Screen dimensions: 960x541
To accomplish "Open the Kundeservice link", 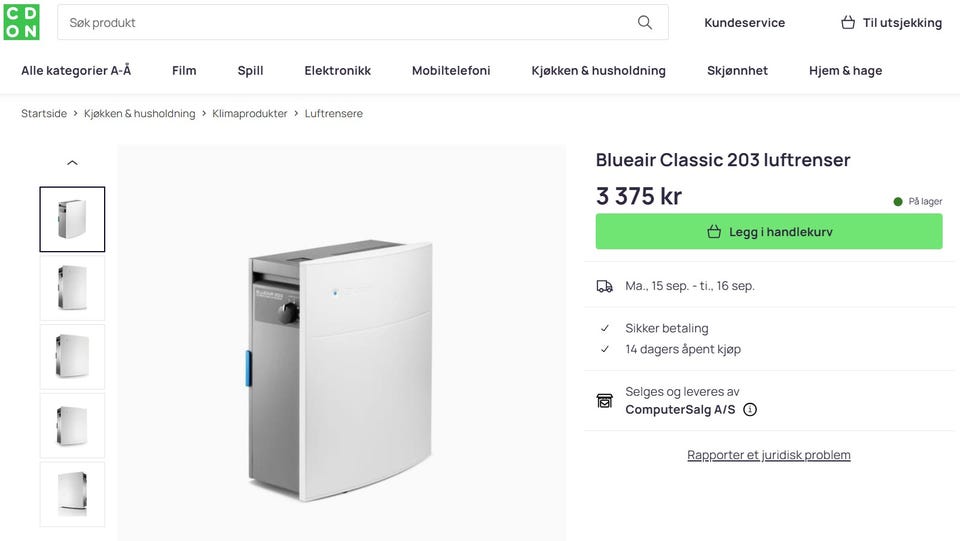I will click(x=744, y=22).
